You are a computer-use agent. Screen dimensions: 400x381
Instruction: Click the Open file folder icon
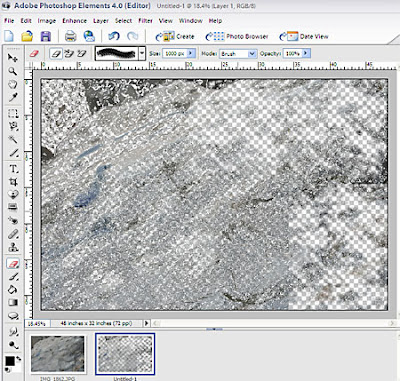[27, 36]
